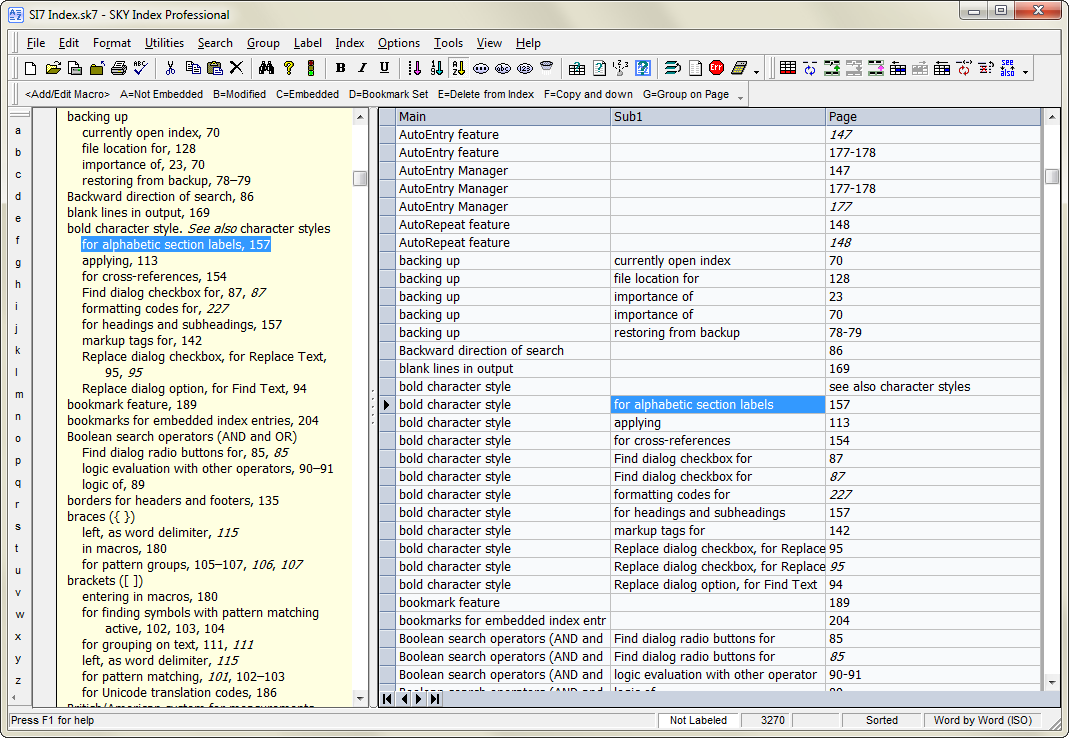Image resolution: width=1069 pixels, height=738 pixels.
Task: Toggle Underline formatting
Action: pyautogui.click(x=385, y=68)
